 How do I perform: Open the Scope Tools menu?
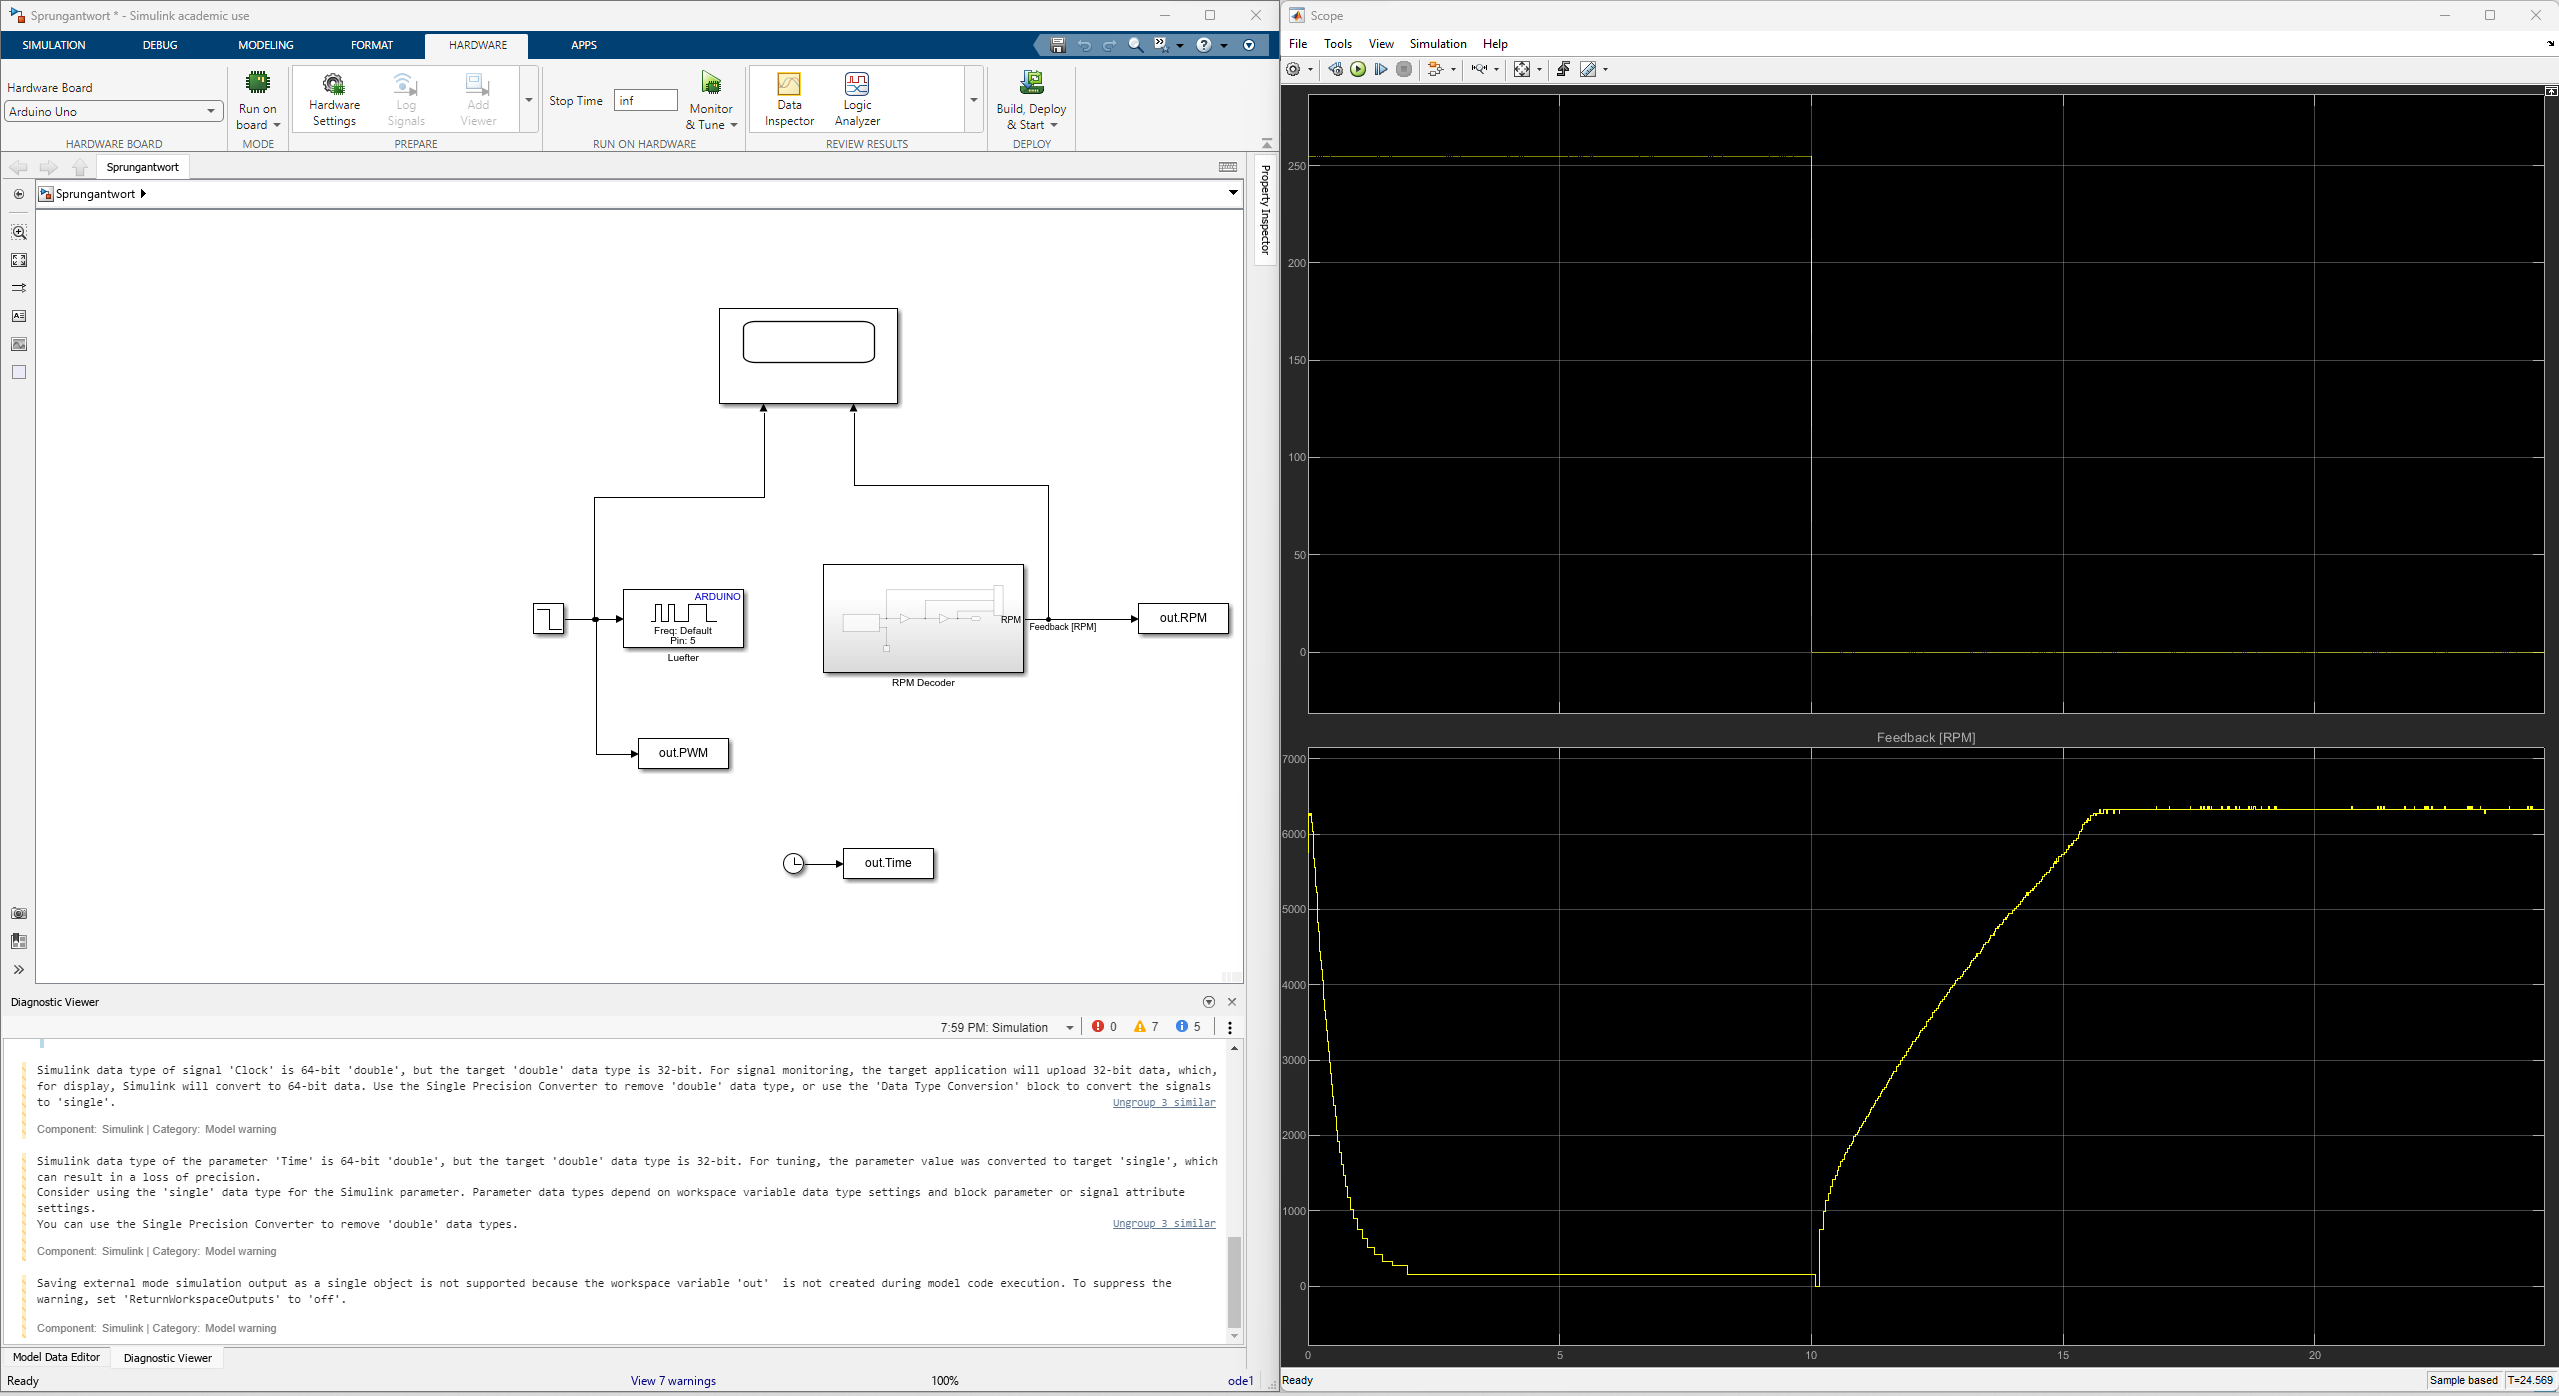1337,44
